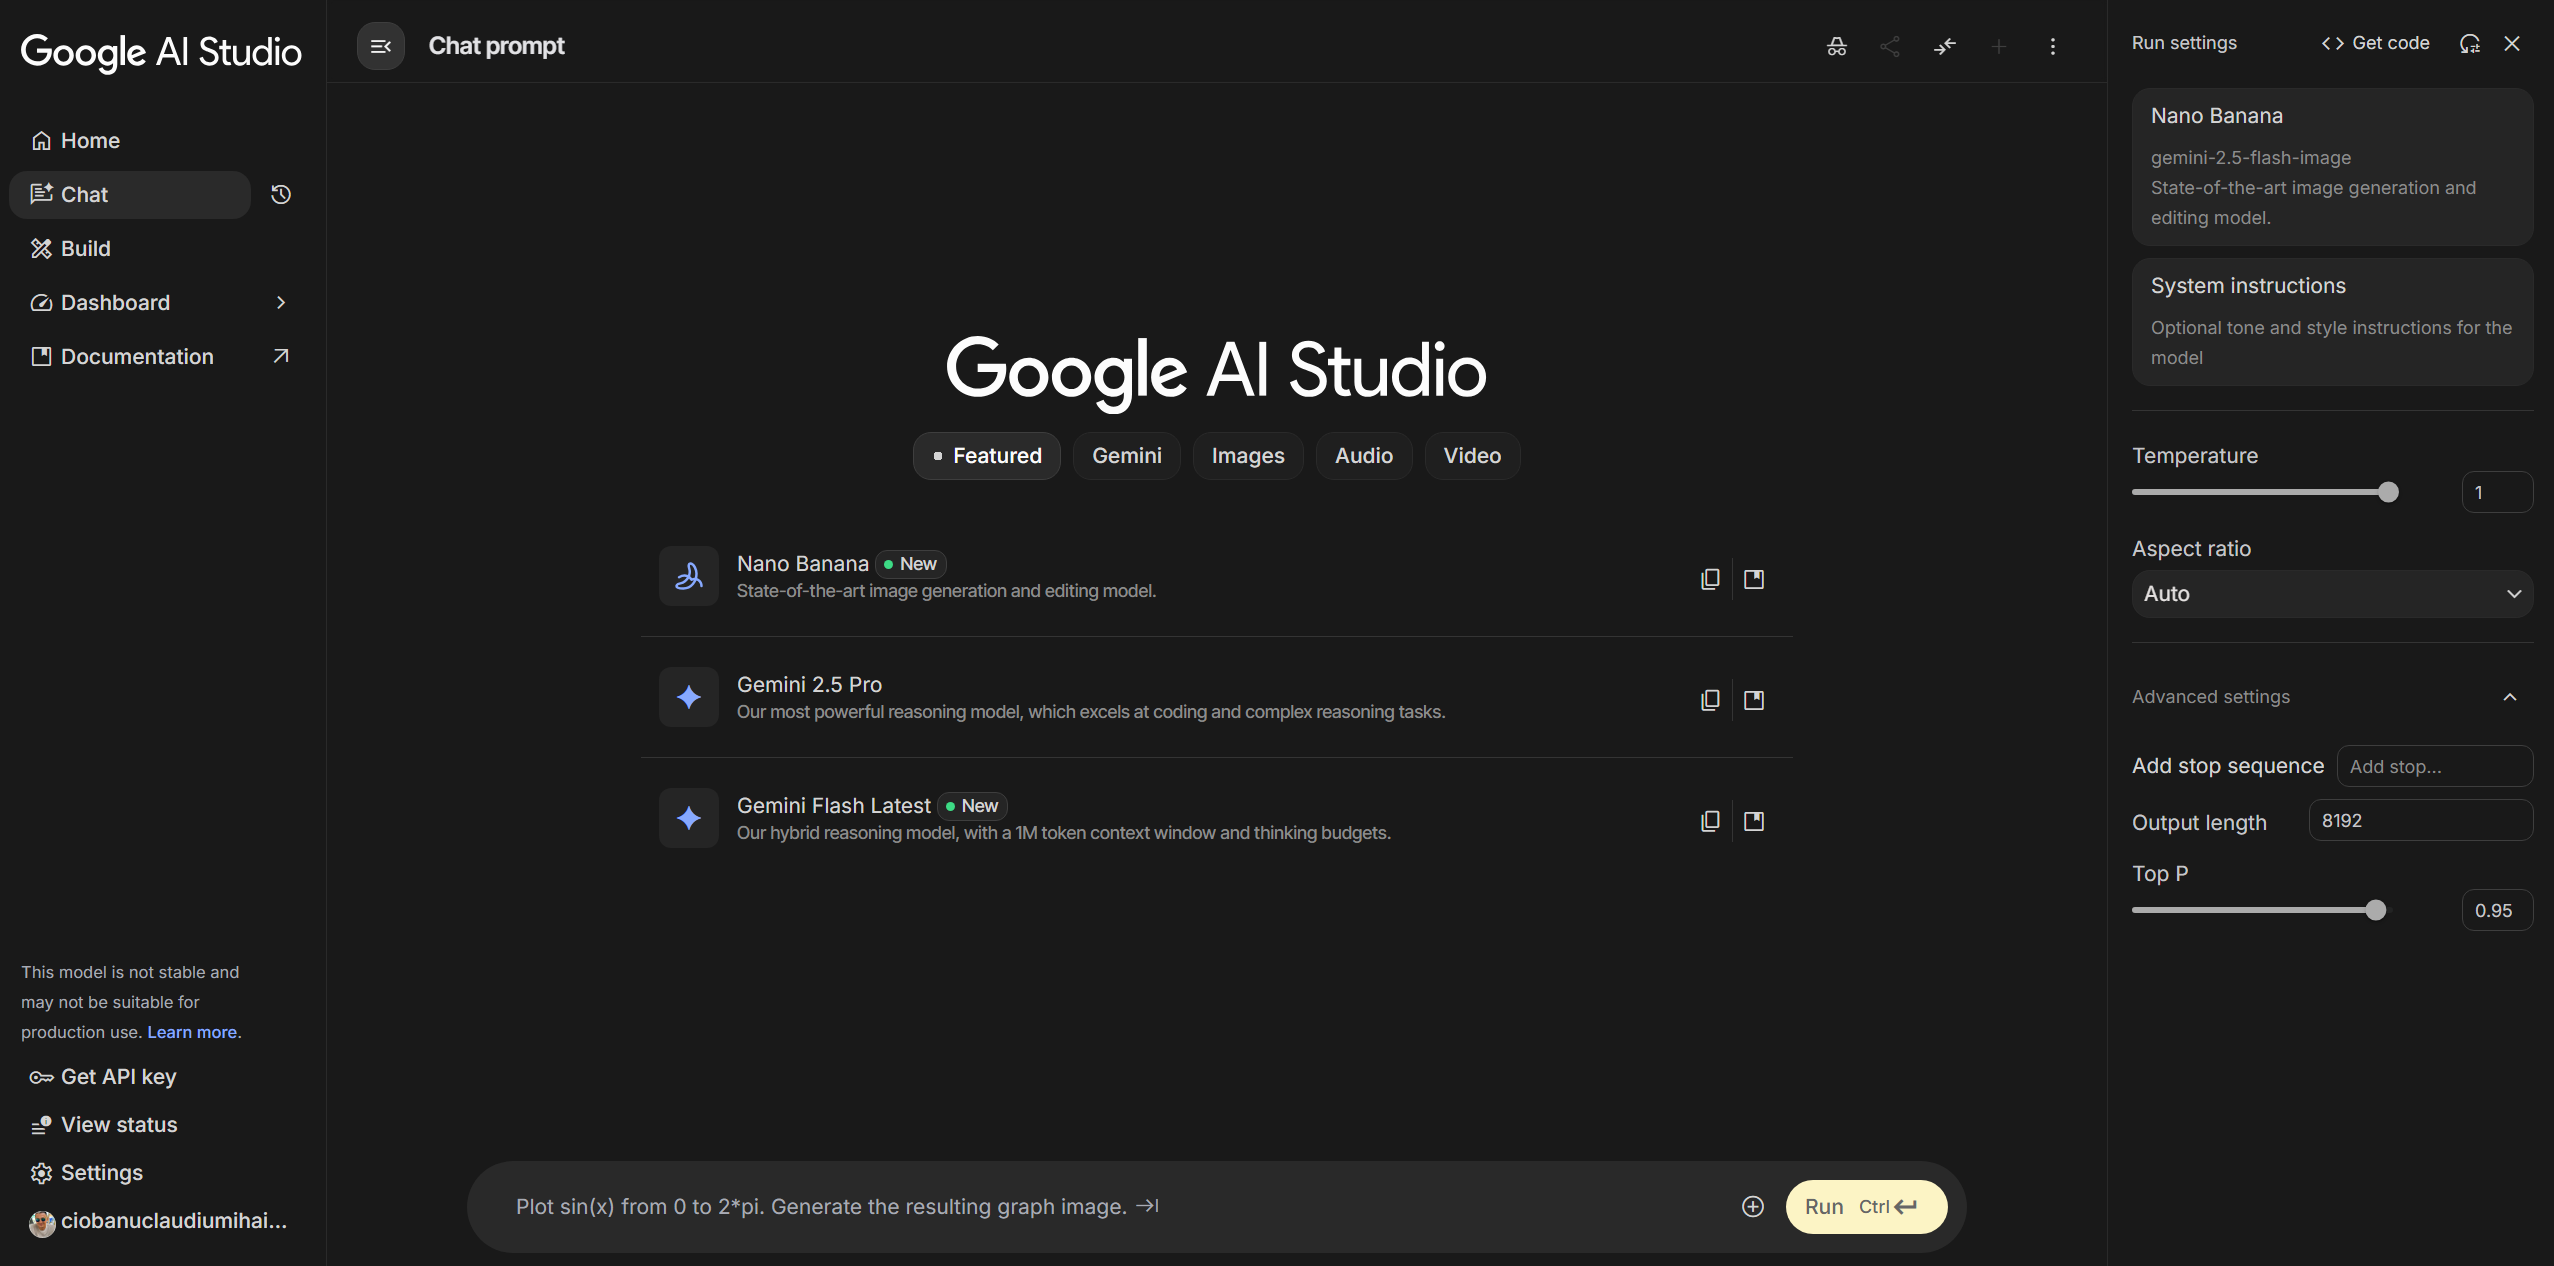Adjust the Temperature slider handle
This screenshot has width=2554, height=1266.
[x=2388, y=492]
